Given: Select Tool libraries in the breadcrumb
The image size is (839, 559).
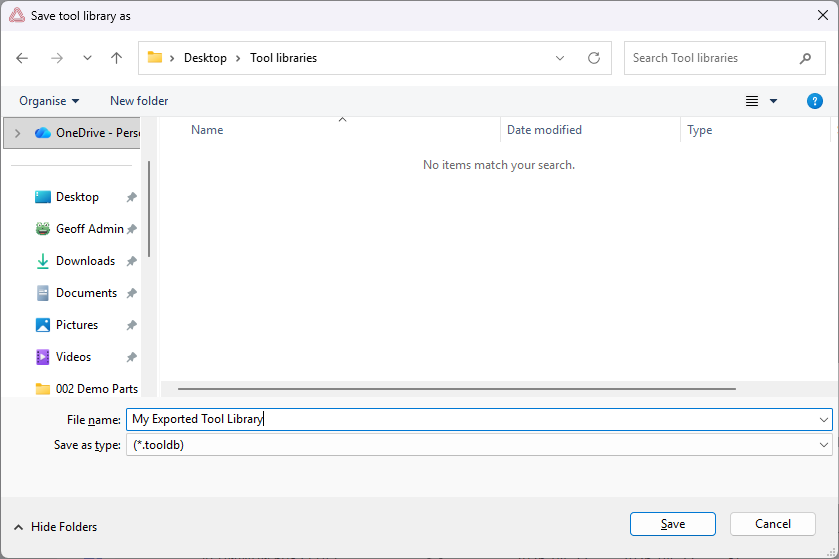Looking at the screenshot, I should click(284, 58).
